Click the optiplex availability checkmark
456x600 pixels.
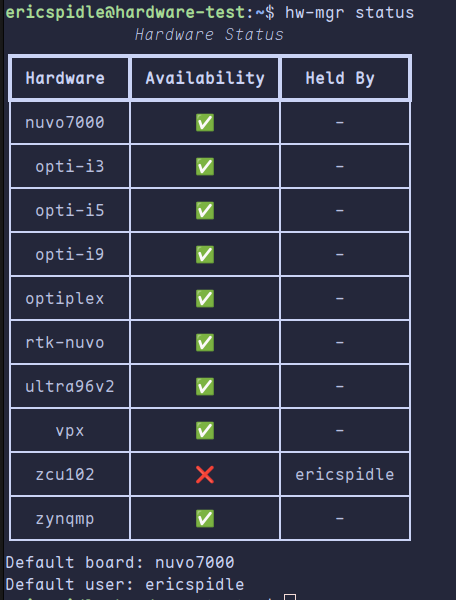[205, 299]
